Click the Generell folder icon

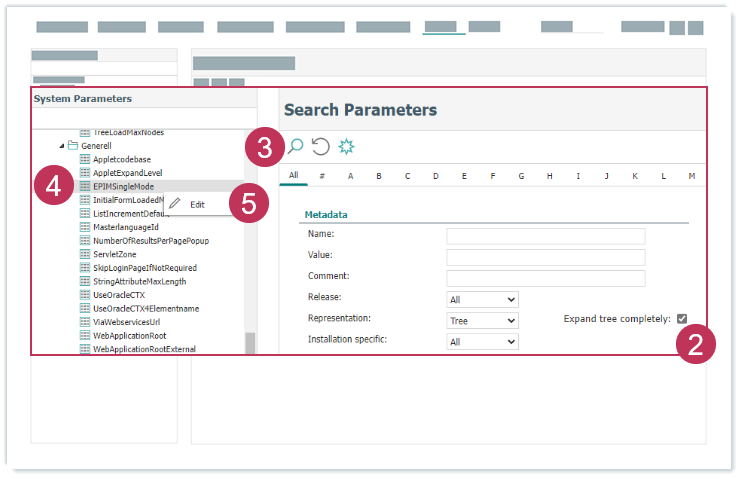pyautogui.click(x=73, y=145)
